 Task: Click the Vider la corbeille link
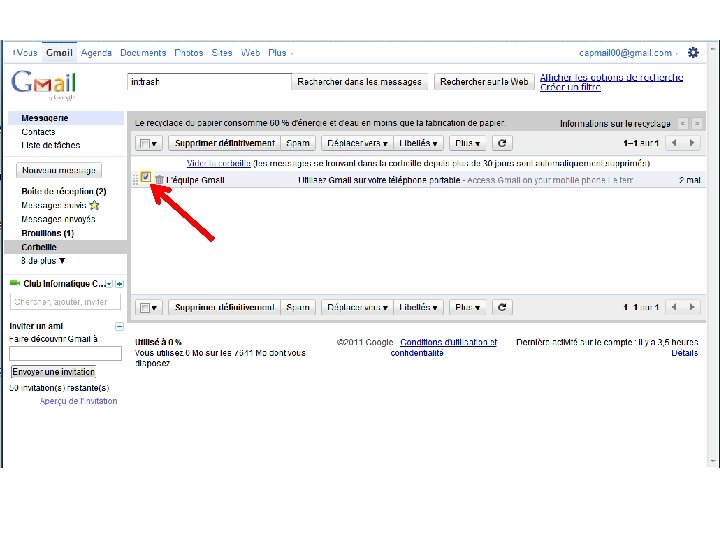(x=219, y=163)
